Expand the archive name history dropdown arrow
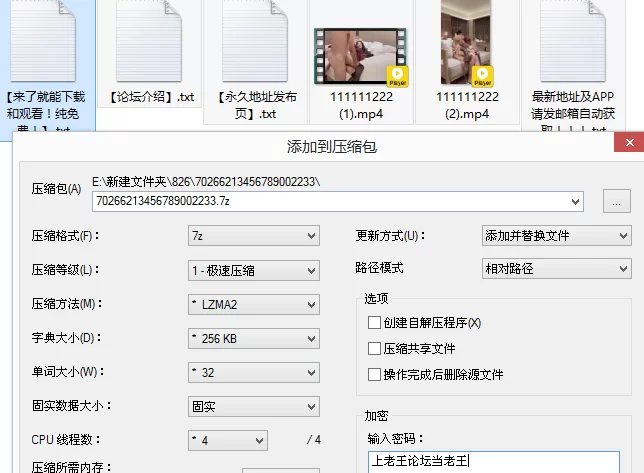This screenshot has width=644, height=473. 575,202
